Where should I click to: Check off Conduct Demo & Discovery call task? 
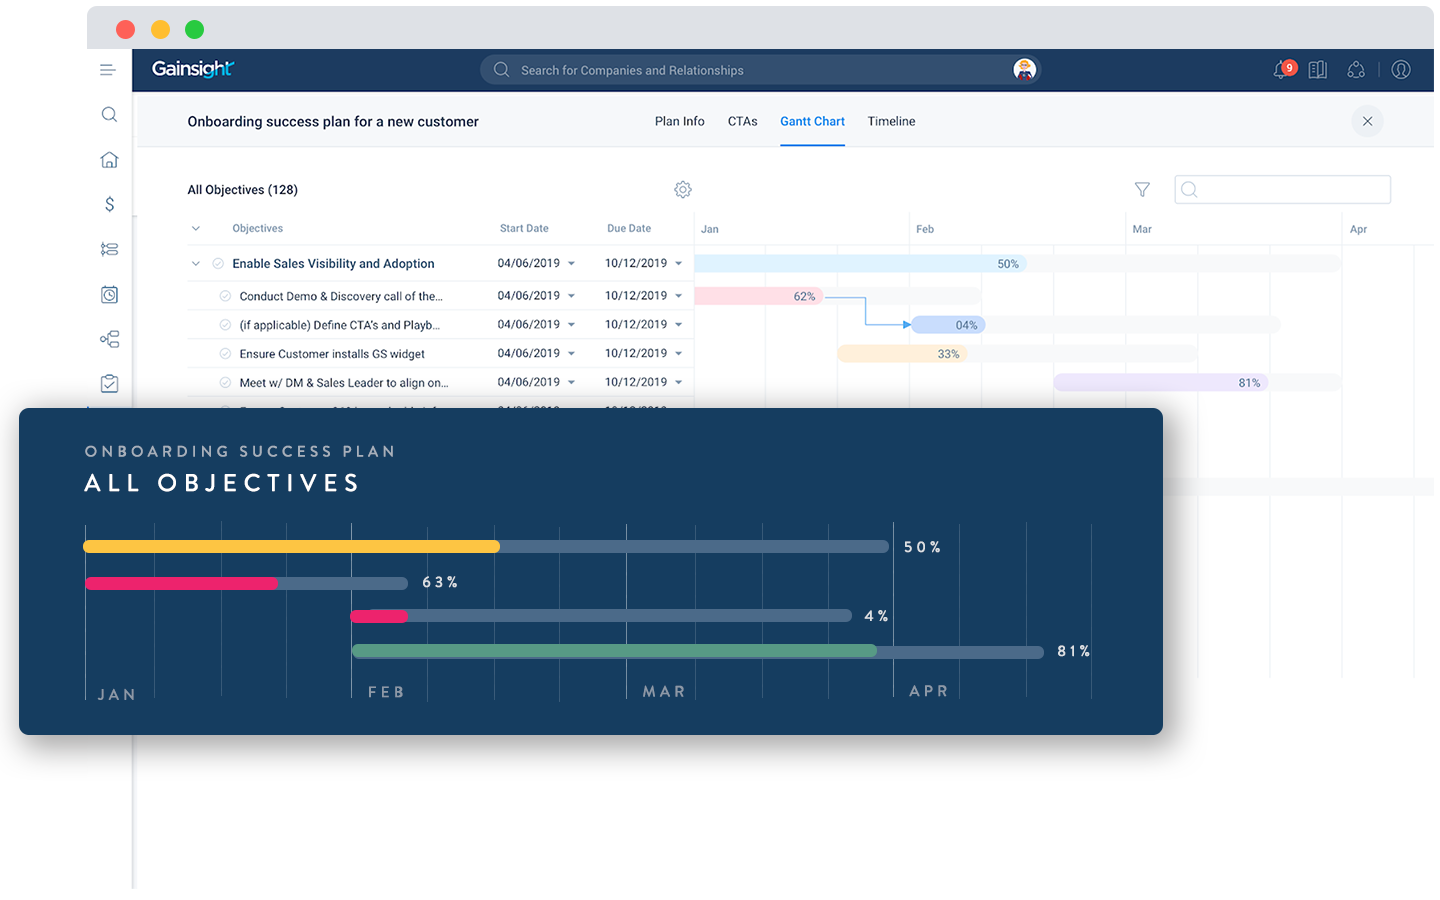(225, 296)
